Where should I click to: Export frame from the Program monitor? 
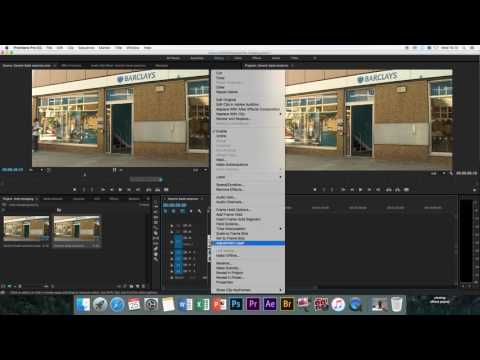point(406,190)
